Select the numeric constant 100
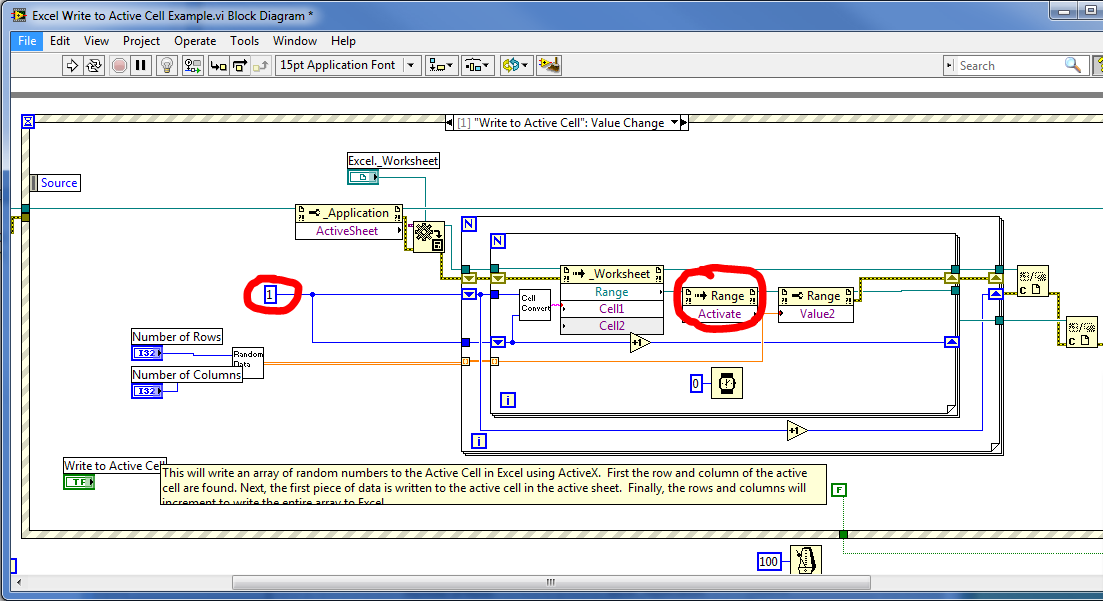Screen dimensions: 1103x601 (769, 562)
